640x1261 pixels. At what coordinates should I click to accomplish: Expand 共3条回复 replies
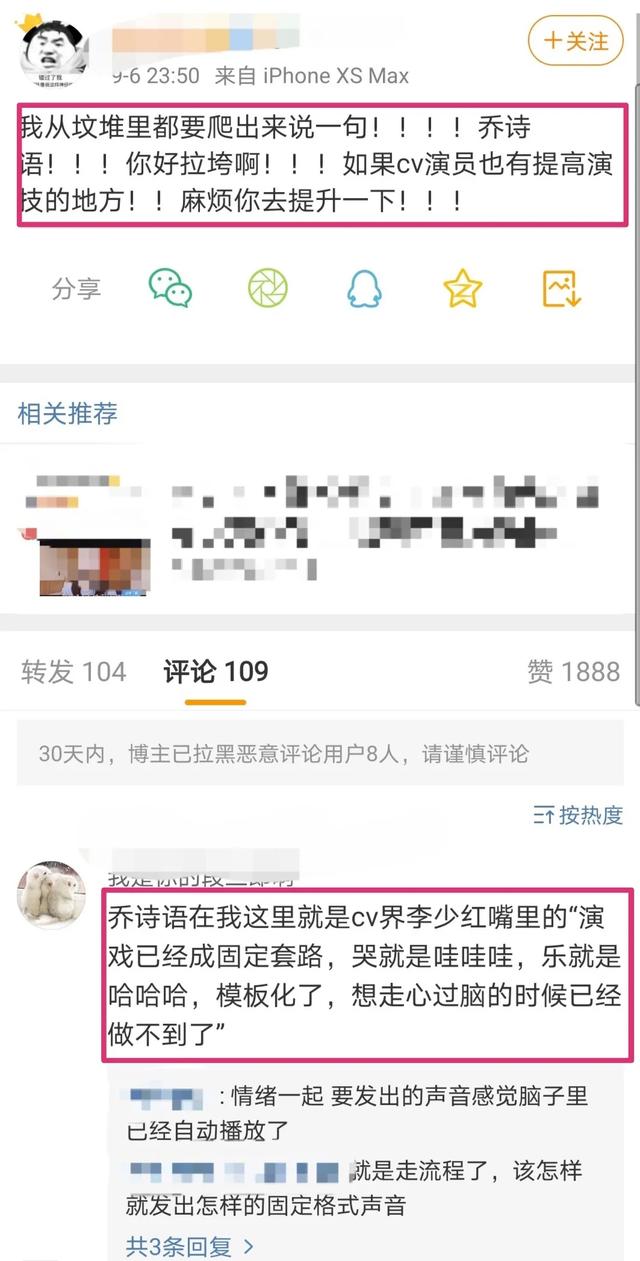click(x=189, y=1246)
